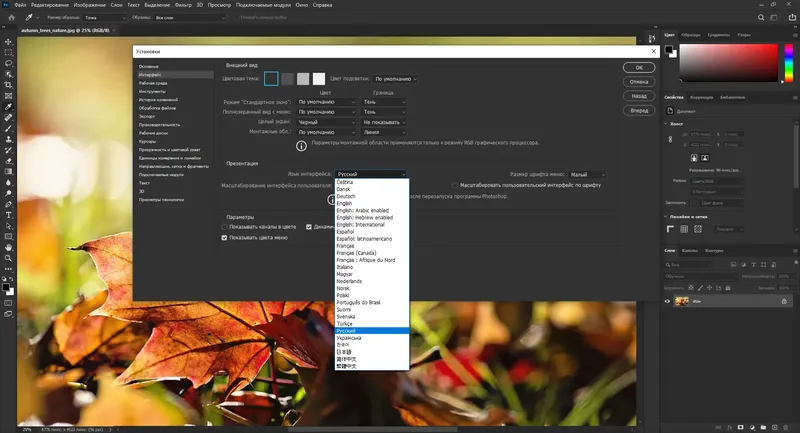Collapse the 'Линейки и сетки' section
Image resolution: width=800 pixels, height=433 pixels.
click(x=665, y=217)
